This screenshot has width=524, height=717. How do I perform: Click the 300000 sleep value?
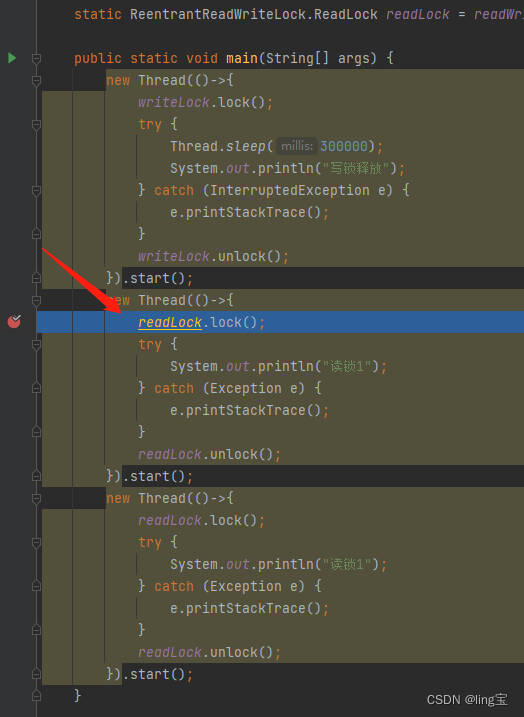coord(344,146)
